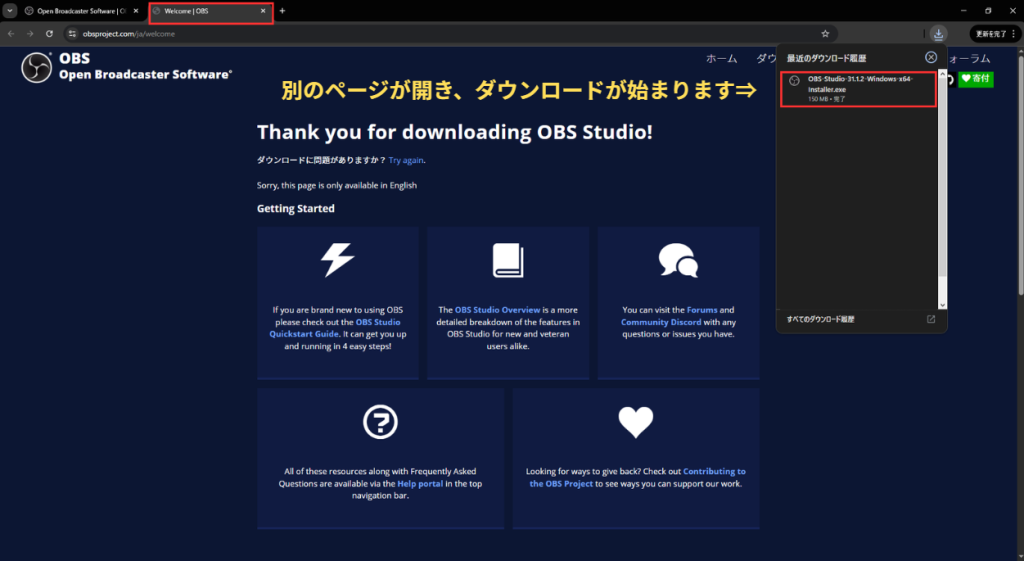This screenshot has height=561, width=1024.
Task: Bookmark this page with the star icon
Action: coord(825,33)
